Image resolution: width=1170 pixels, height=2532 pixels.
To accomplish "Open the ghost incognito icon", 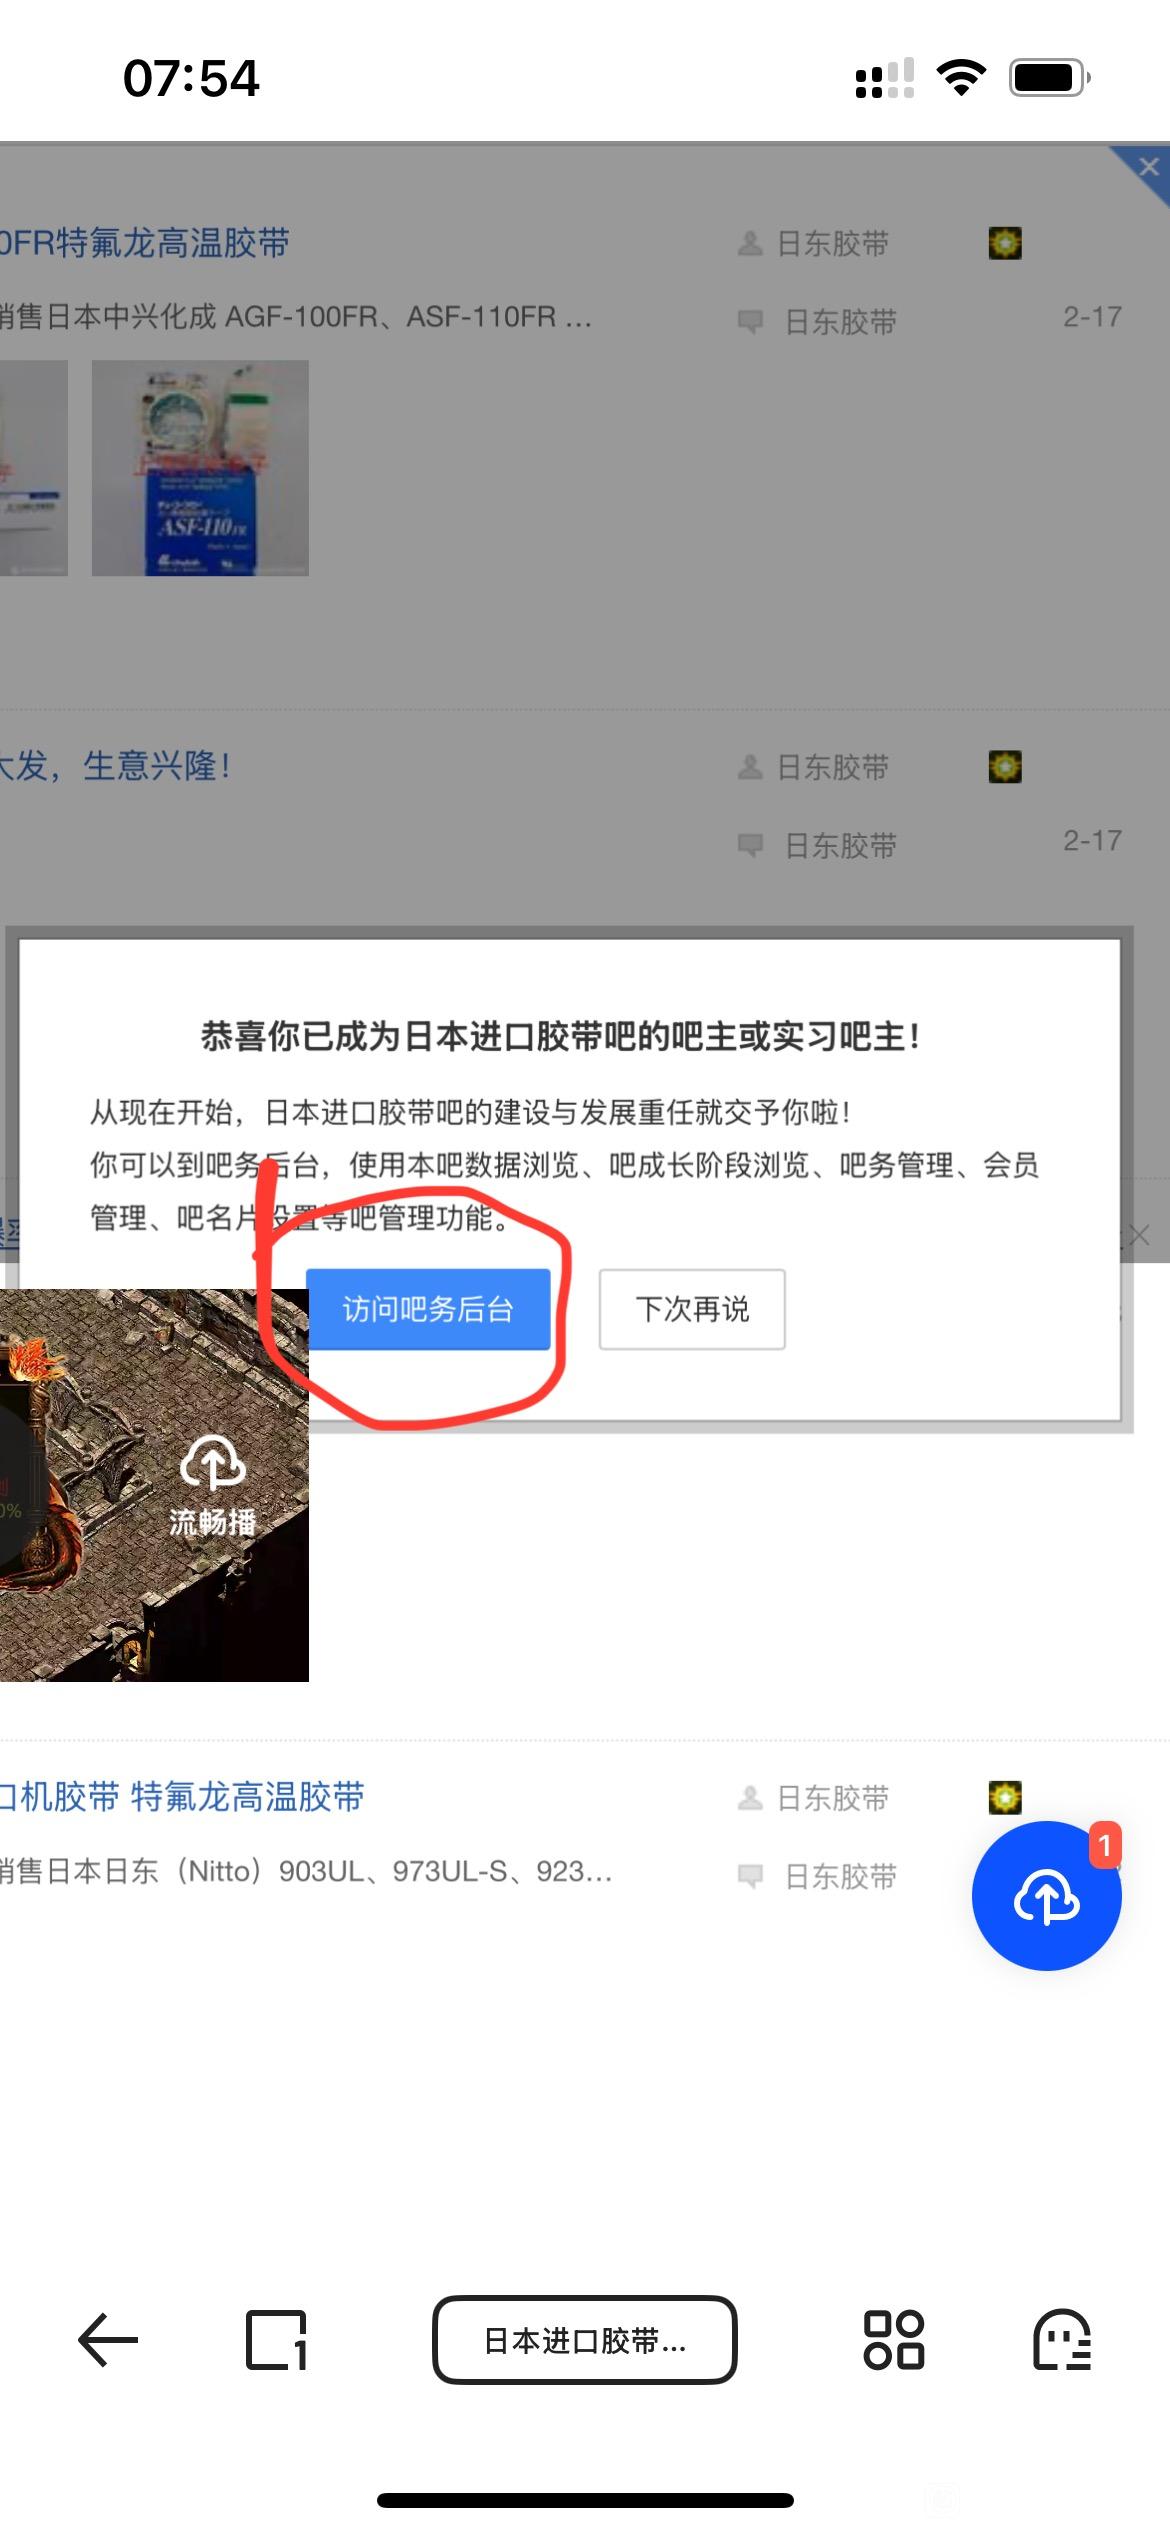I will [x=1062, y=2340].
